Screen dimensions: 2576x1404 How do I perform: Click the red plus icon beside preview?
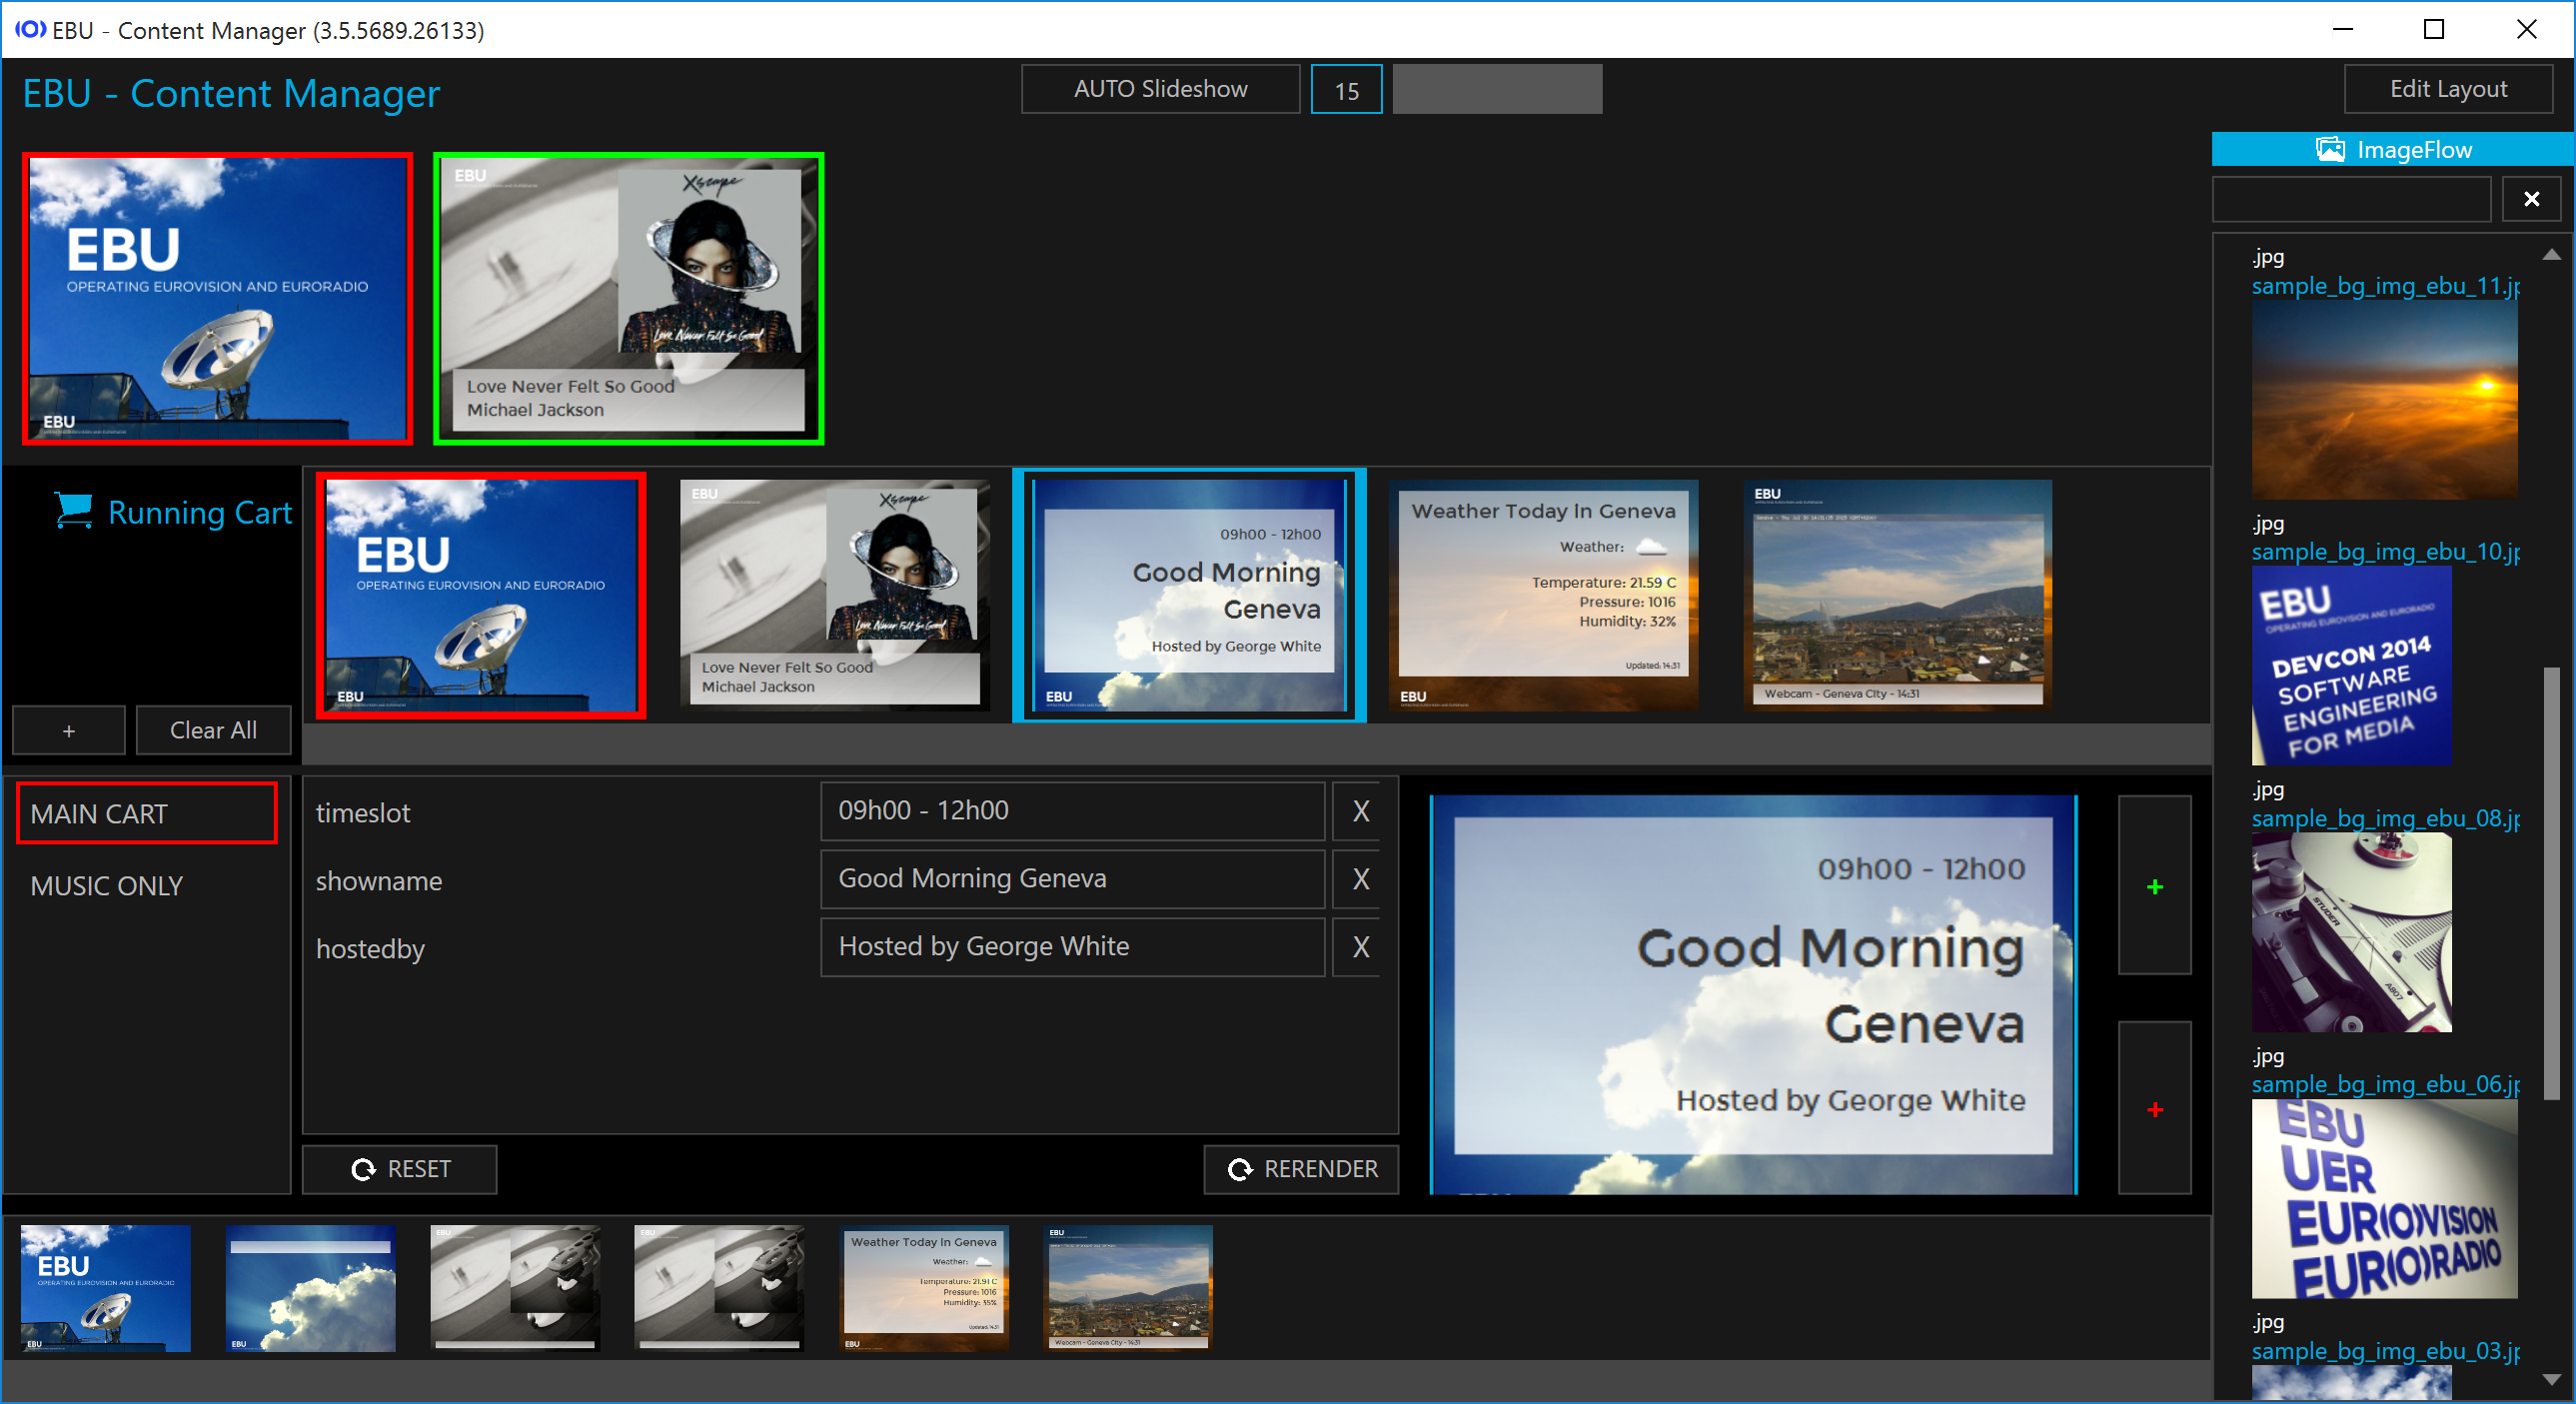click(2154, 1109)
